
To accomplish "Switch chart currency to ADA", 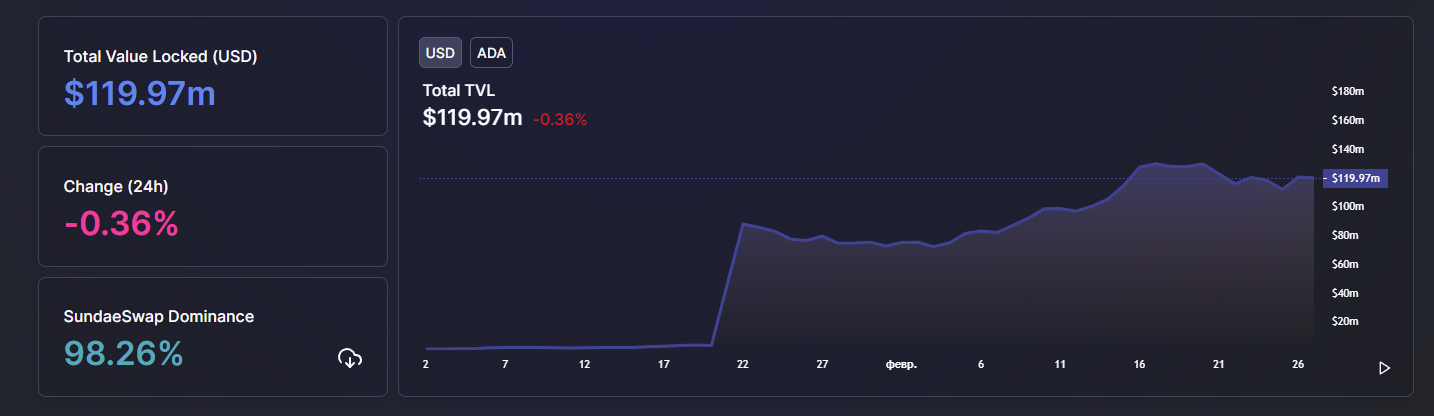I will point(491,53).
